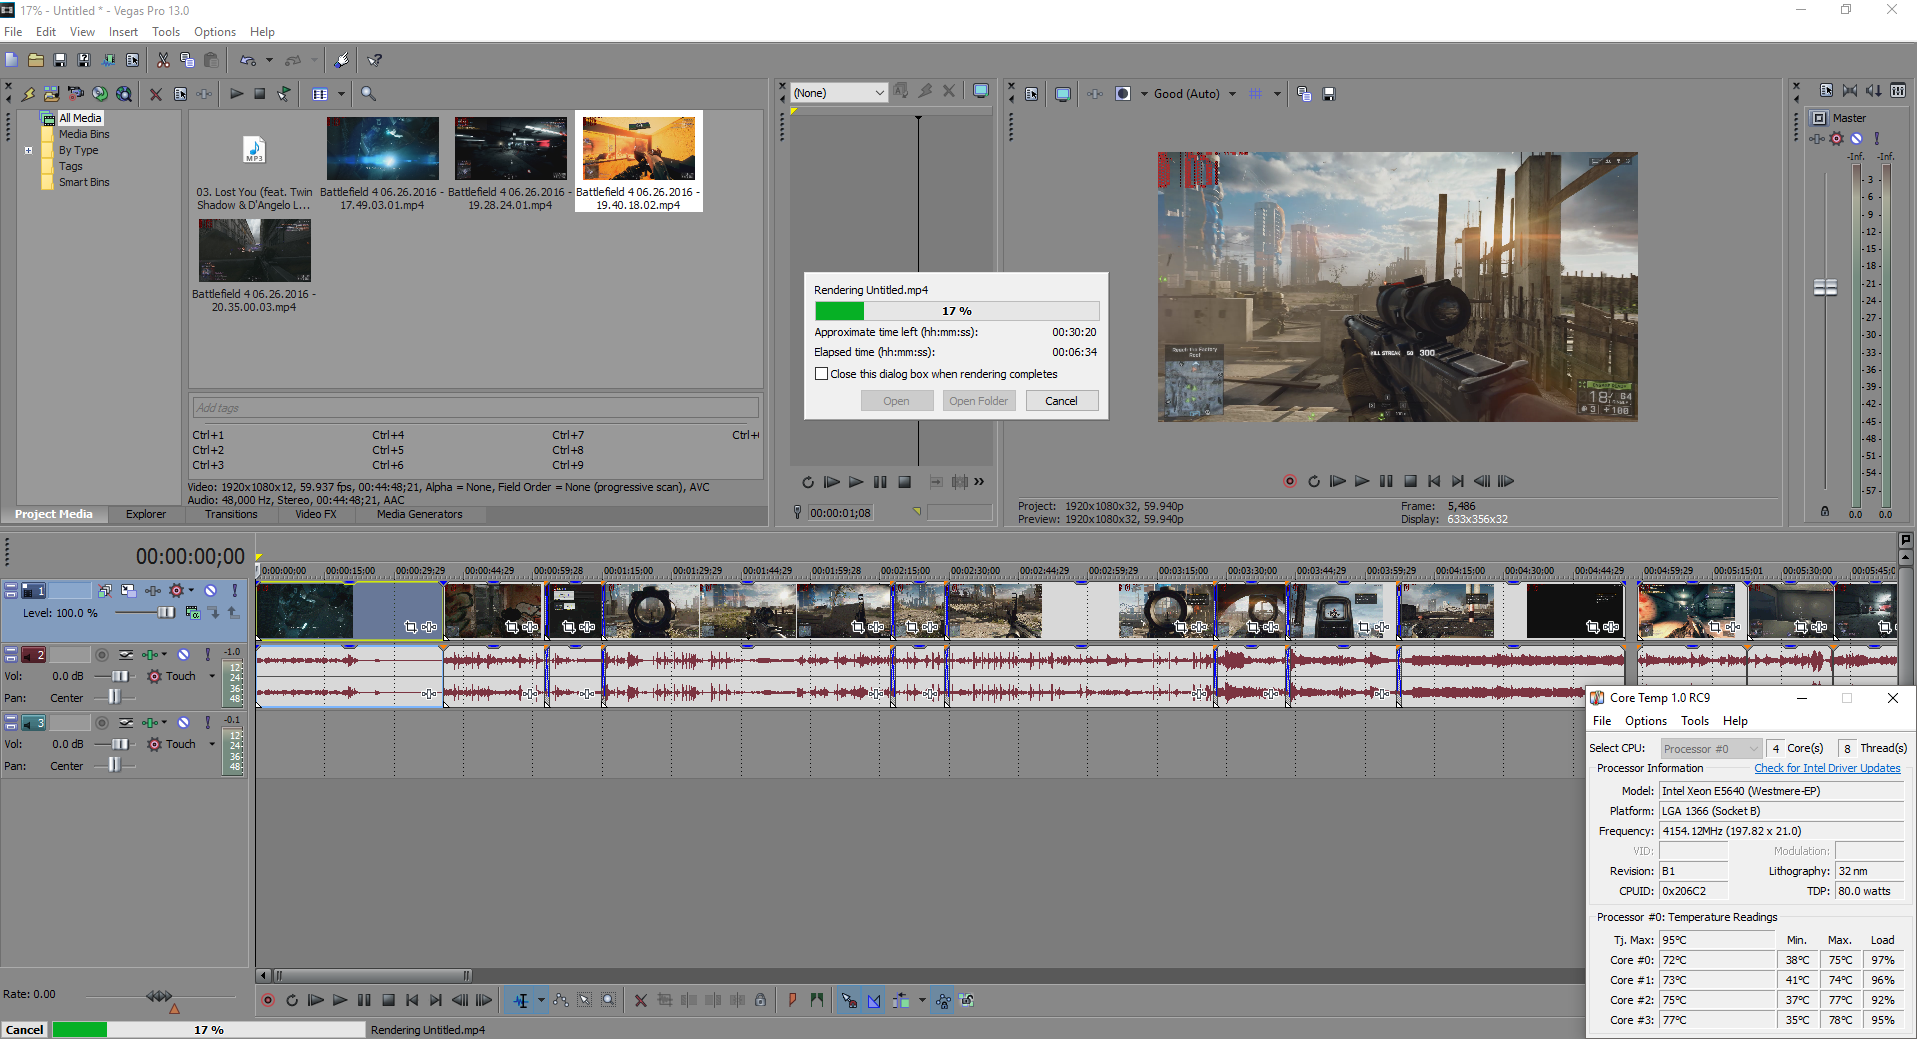Click the Play button under video preview

pos(1362,481)
